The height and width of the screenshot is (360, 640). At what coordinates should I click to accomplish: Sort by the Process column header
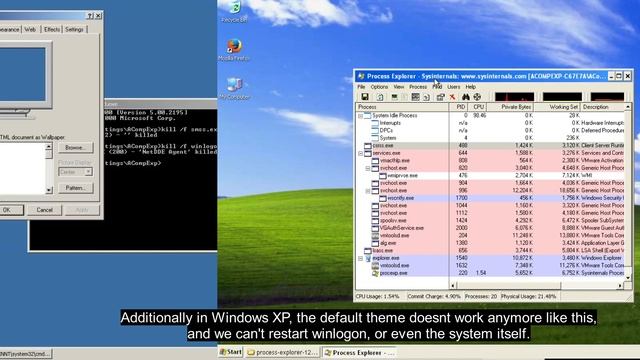[x=402, y=107]
